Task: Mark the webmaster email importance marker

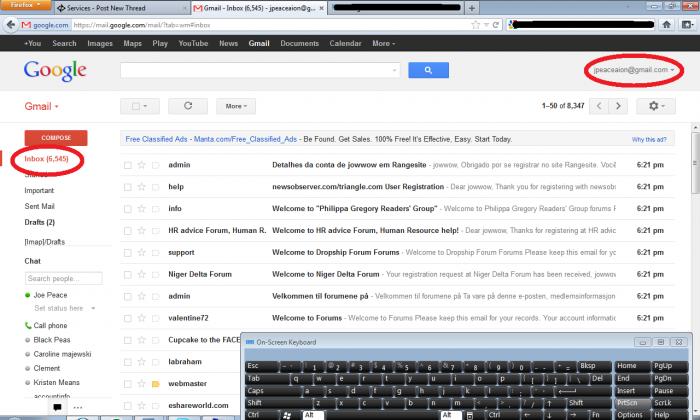Action: click(155, 383)
